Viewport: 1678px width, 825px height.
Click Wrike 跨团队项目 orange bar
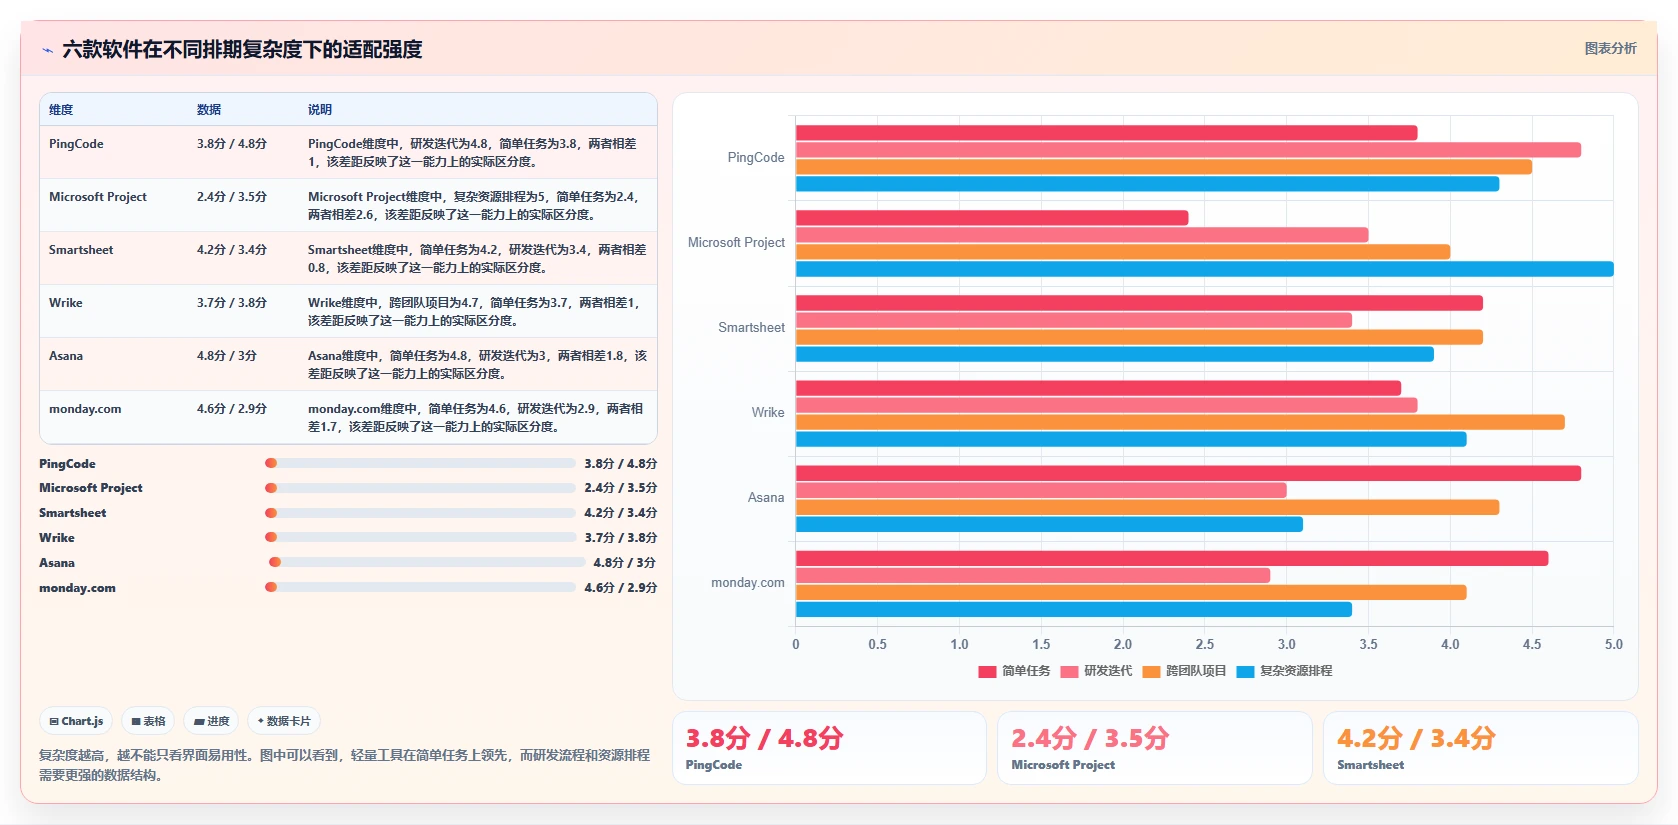[1180, 422]
